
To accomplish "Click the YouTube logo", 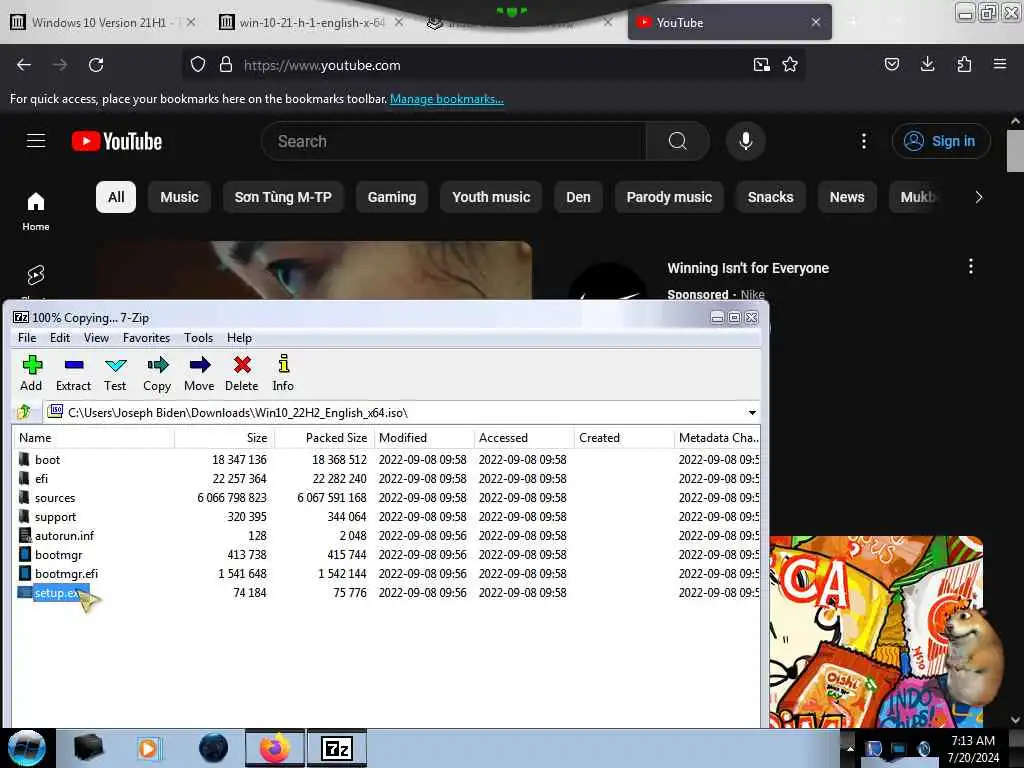I will [x=117, y=141].
